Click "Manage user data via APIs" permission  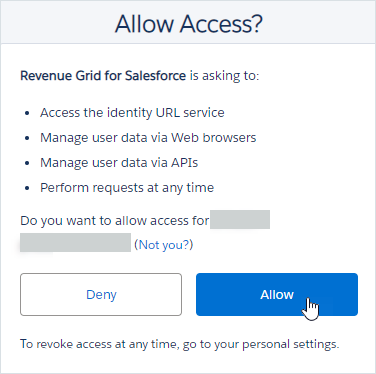[x=119, y=163]
